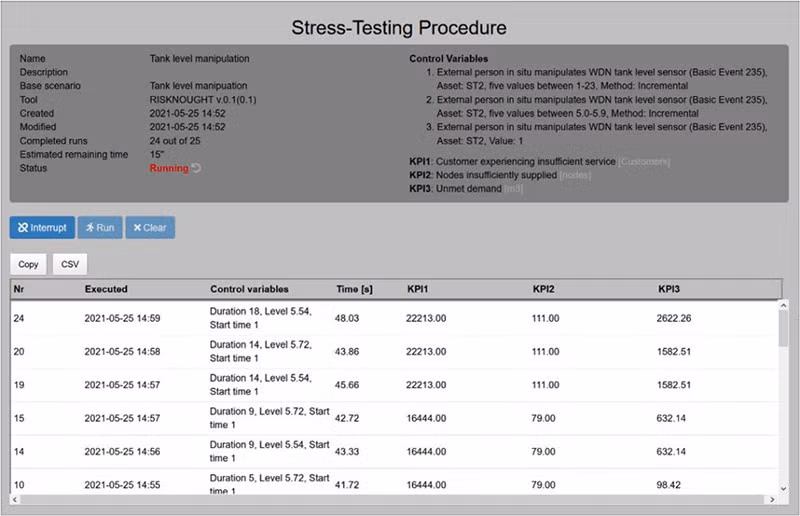Click the table's scroll down arrow
Image resolution: width=800 pixels, height=516 pixels.
pyautogui.click(x=784, y=489)
